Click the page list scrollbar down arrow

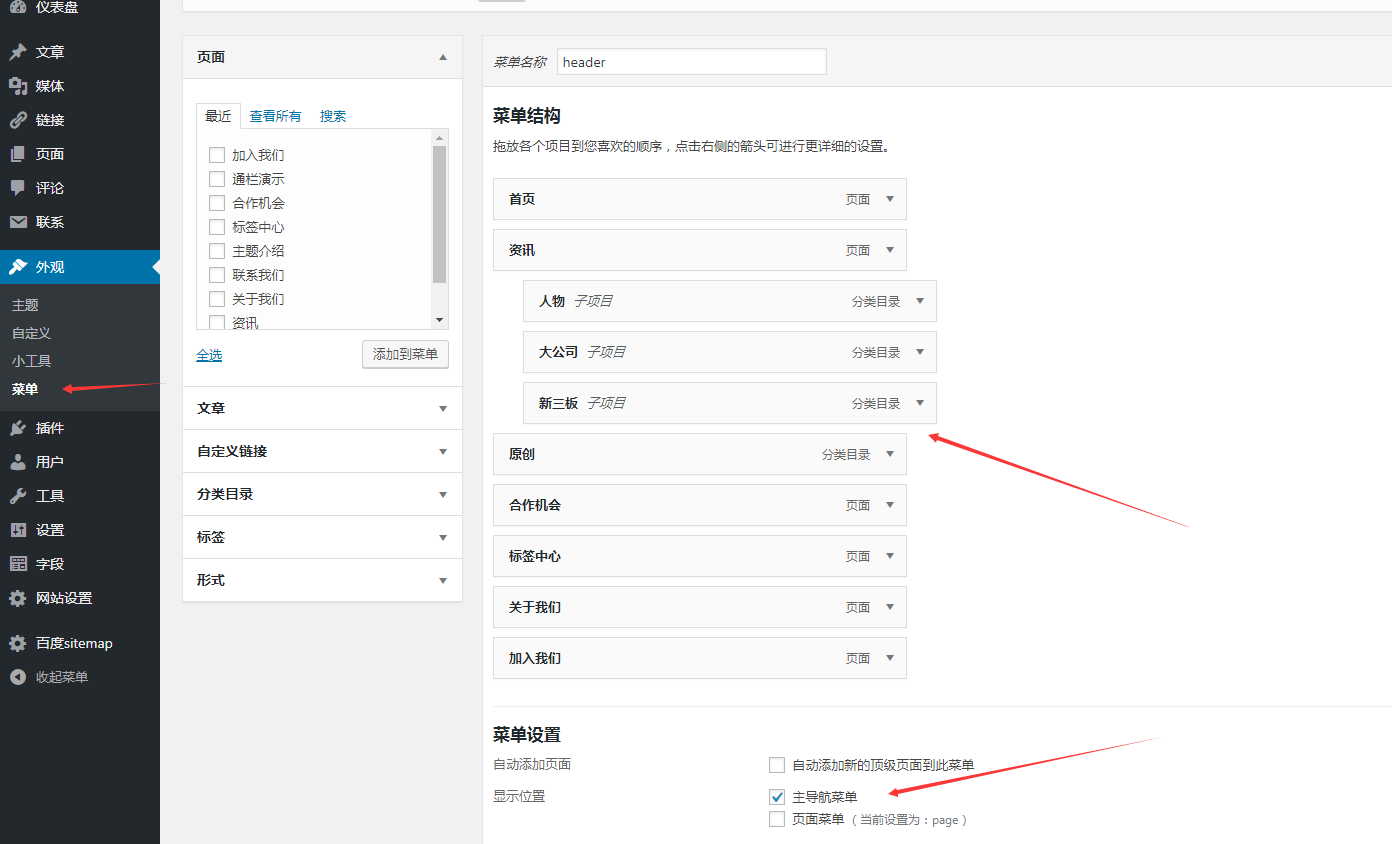[439, 319]
